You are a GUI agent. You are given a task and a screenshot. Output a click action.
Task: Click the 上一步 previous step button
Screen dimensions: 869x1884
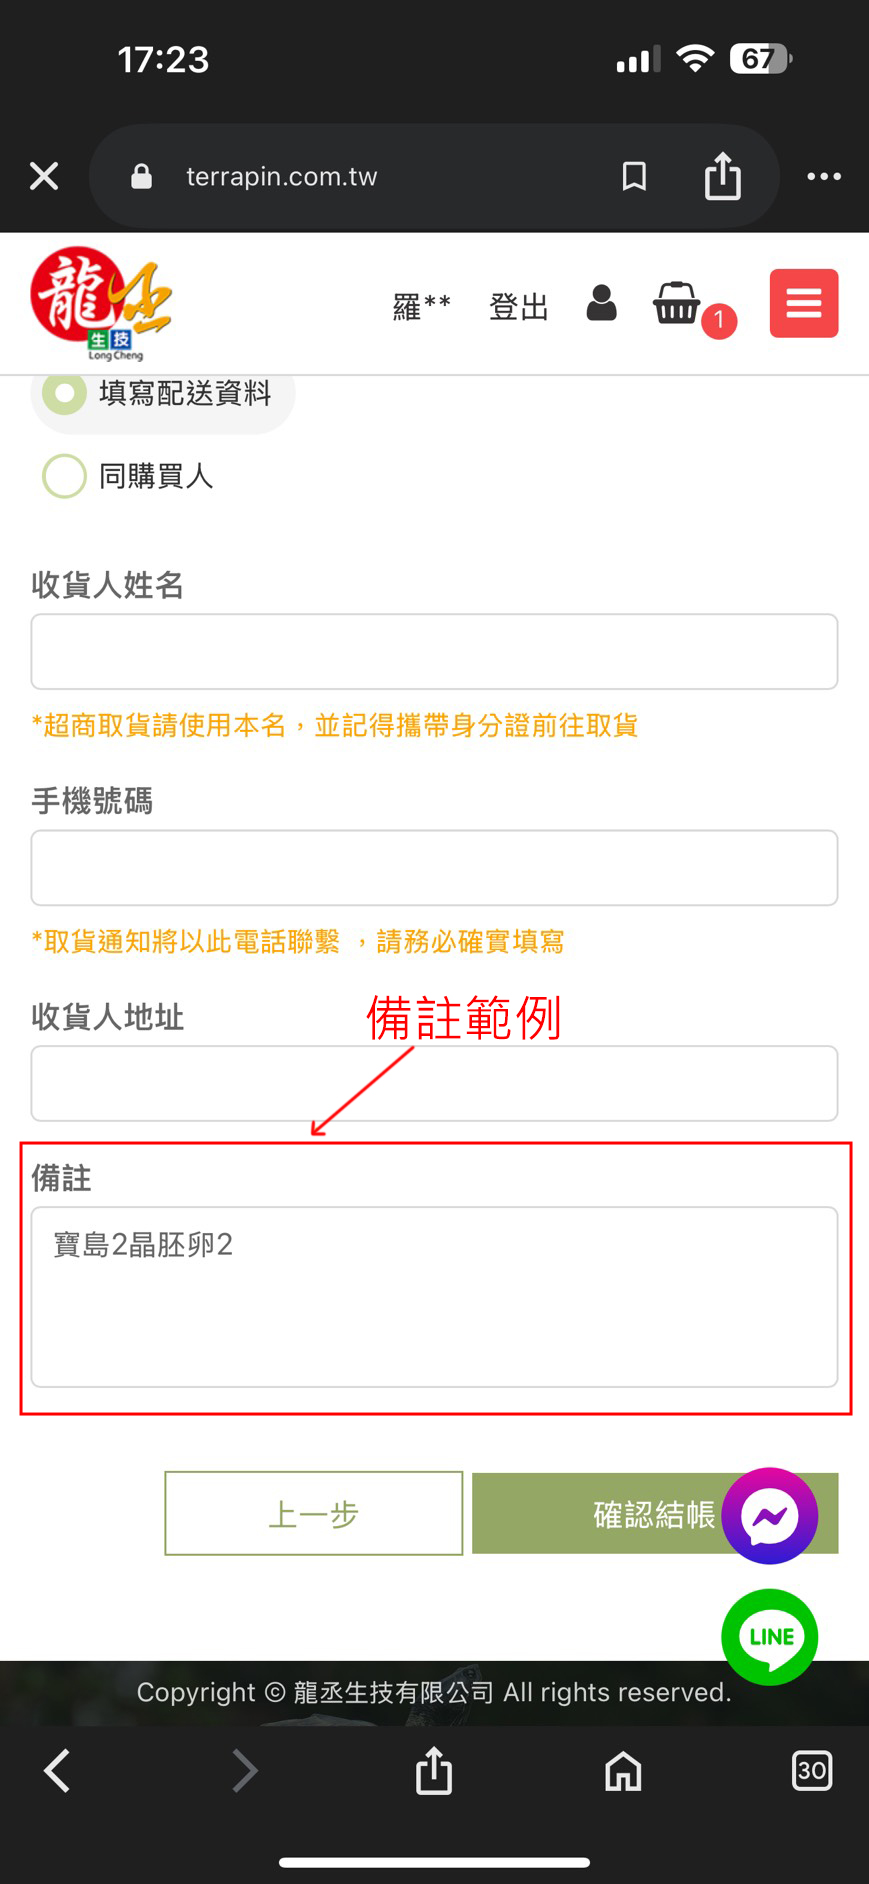coord(313,1513)
